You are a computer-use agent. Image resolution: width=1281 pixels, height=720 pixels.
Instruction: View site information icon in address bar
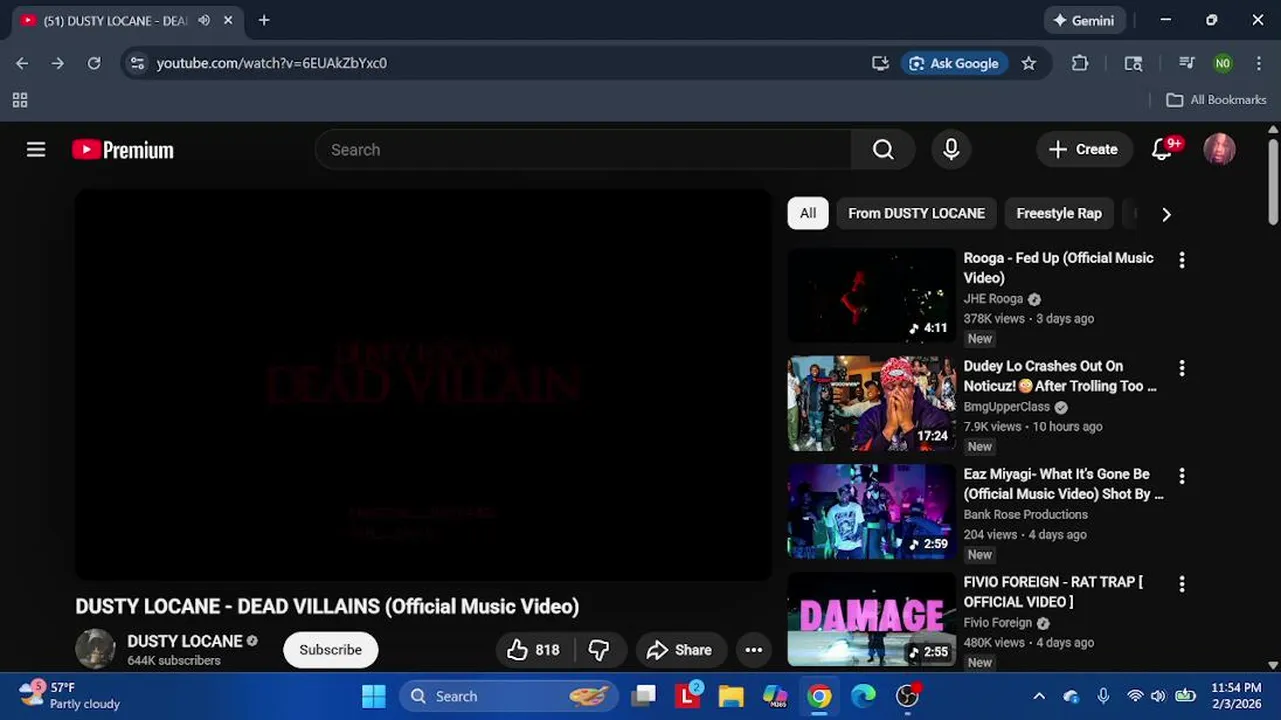click(138, 63)
